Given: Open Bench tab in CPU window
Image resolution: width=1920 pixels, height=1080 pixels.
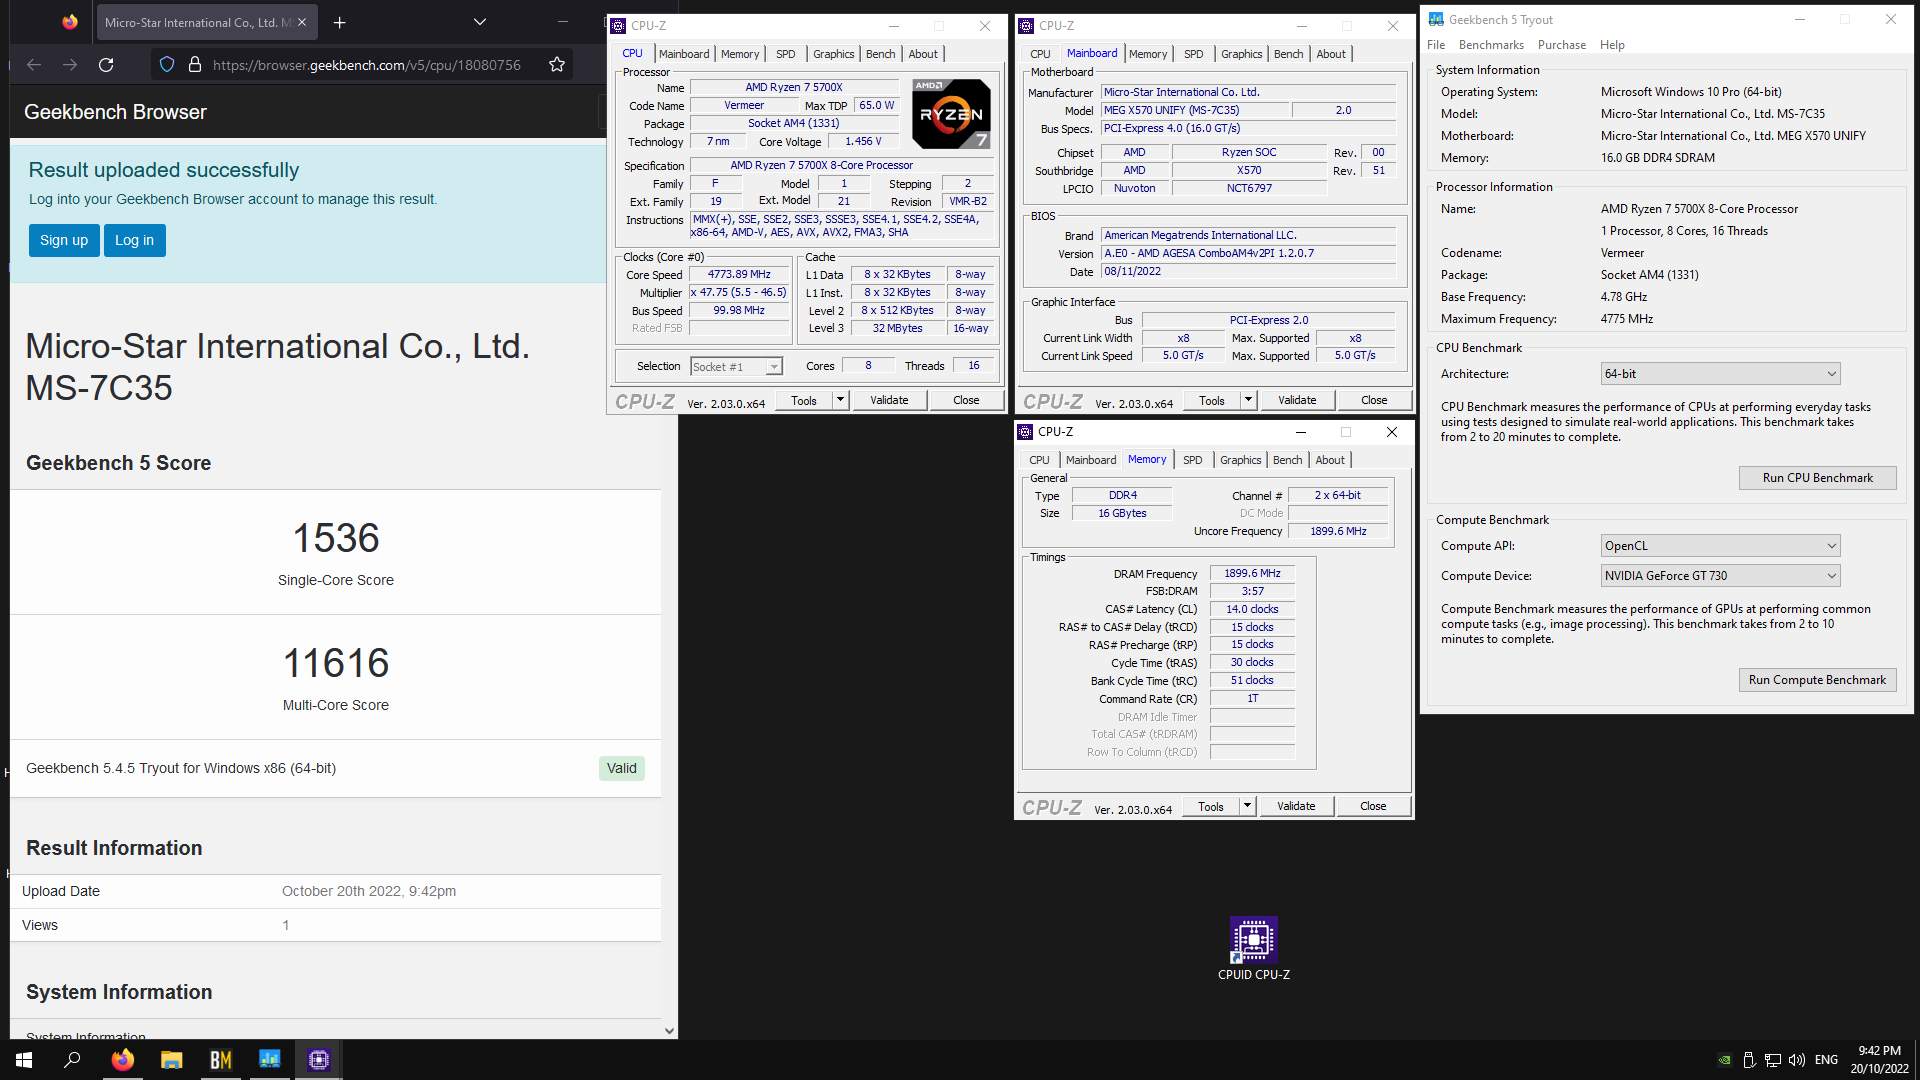Looking at the screenshot, I should point(881,54).
